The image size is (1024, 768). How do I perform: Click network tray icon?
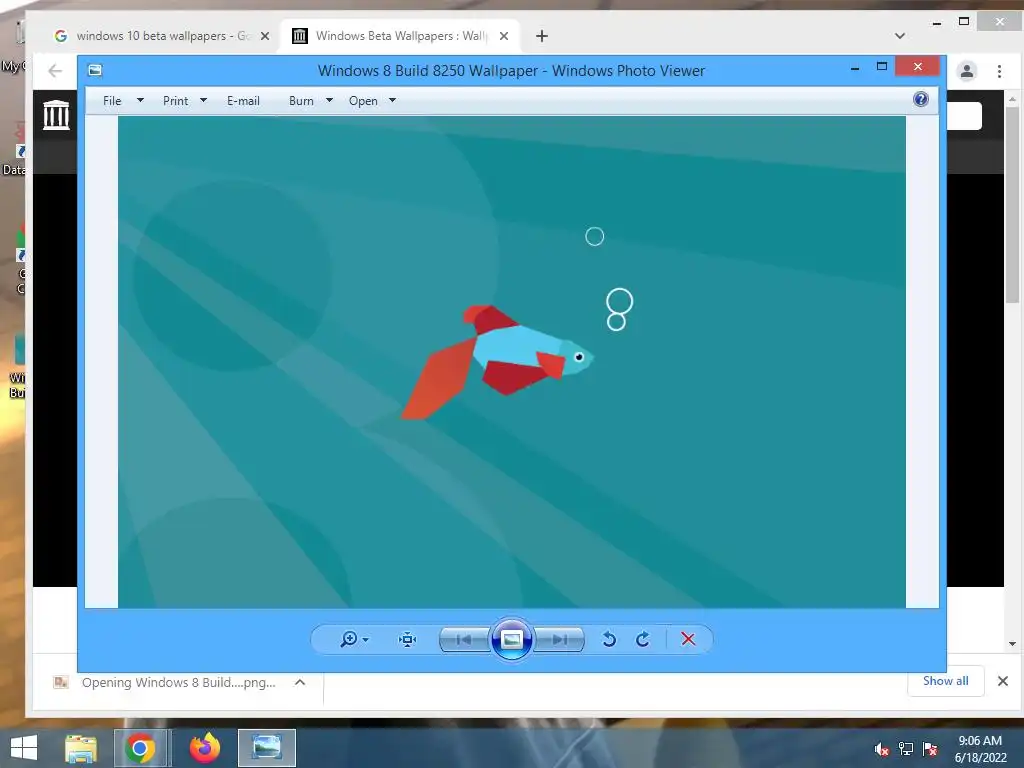[906, 749]
